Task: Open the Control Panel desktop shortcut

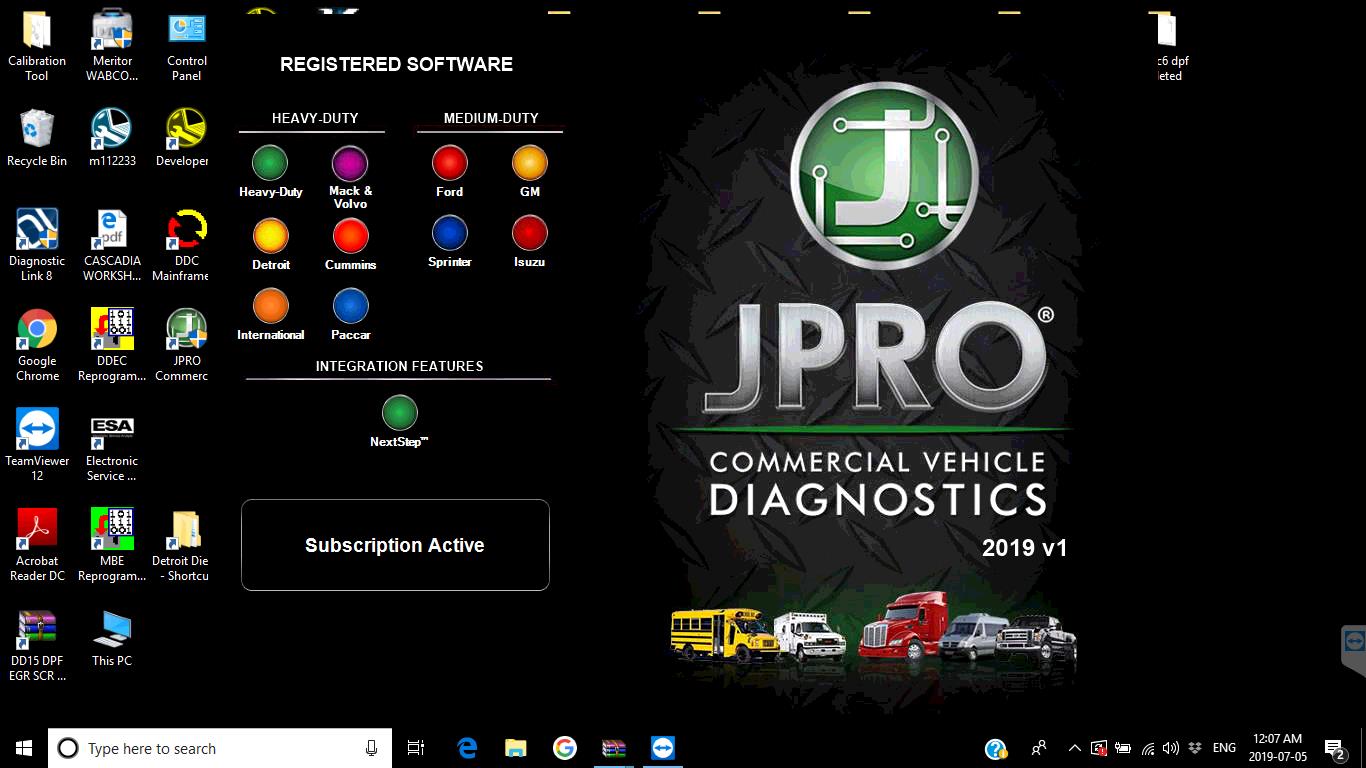Action: click(x=187, y=45)
